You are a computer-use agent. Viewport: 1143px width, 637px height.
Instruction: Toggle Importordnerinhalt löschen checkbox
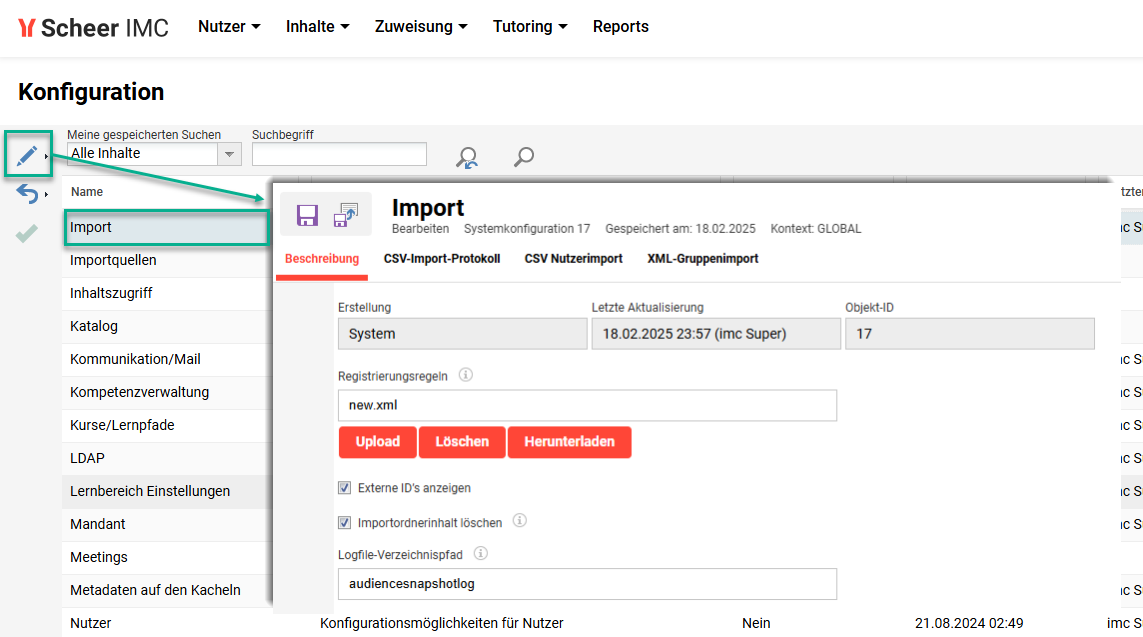pos(345,521)
